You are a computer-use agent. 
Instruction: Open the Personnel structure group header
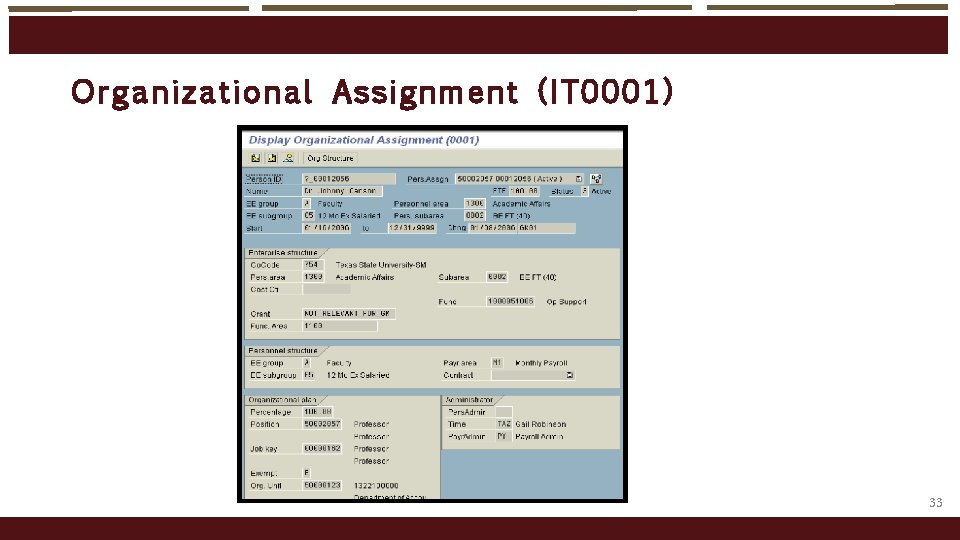(x=283, y=350)
